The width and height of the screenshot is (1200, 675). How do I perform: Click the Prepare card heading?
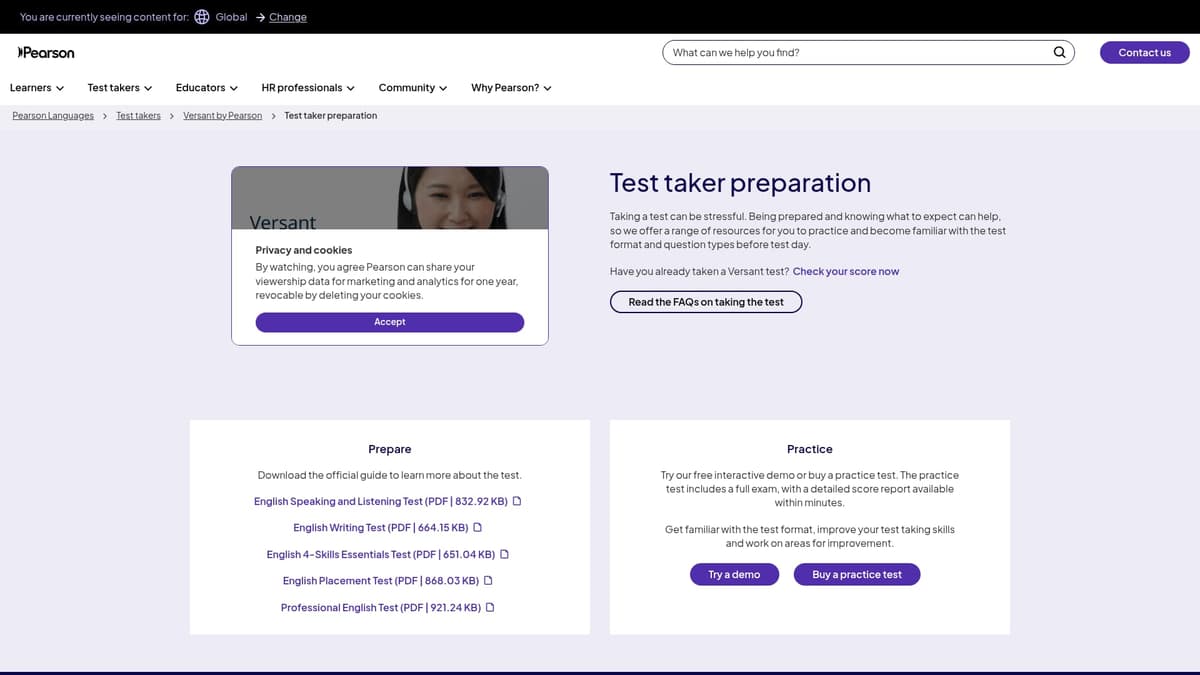390,449
